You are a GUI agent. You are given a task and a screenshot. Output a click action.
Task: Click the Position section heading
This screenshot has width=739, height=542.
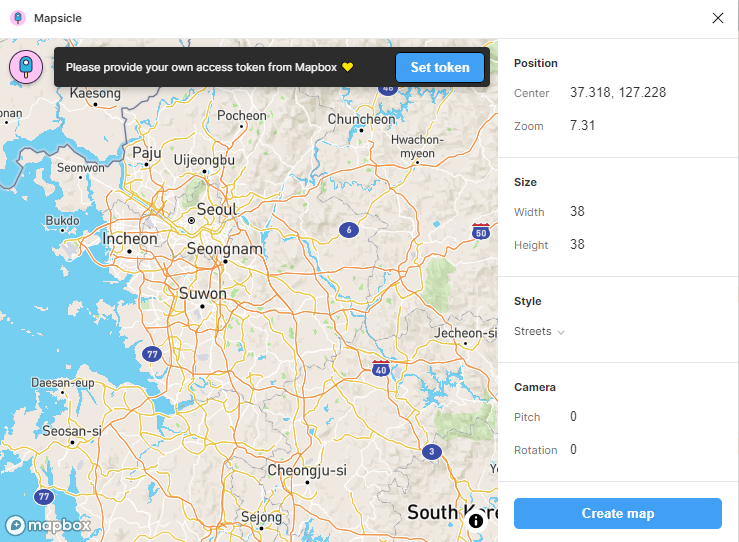pos(535,63)
